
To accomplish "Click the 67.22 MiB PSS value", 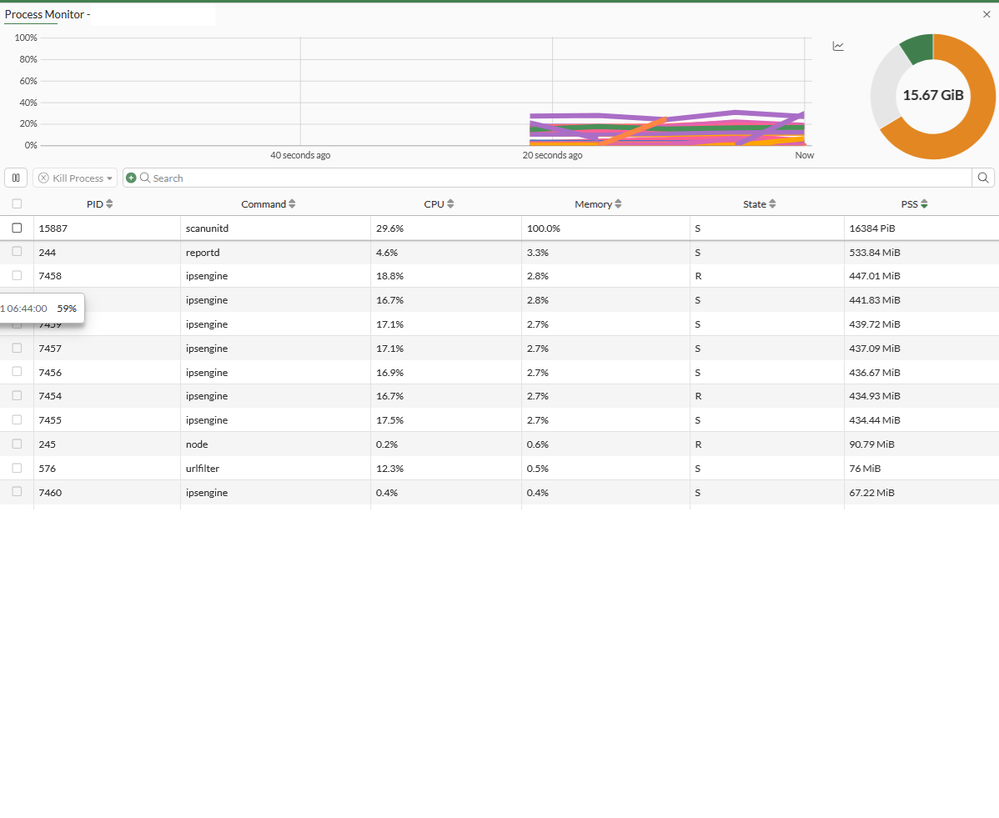I will [872, 492].
